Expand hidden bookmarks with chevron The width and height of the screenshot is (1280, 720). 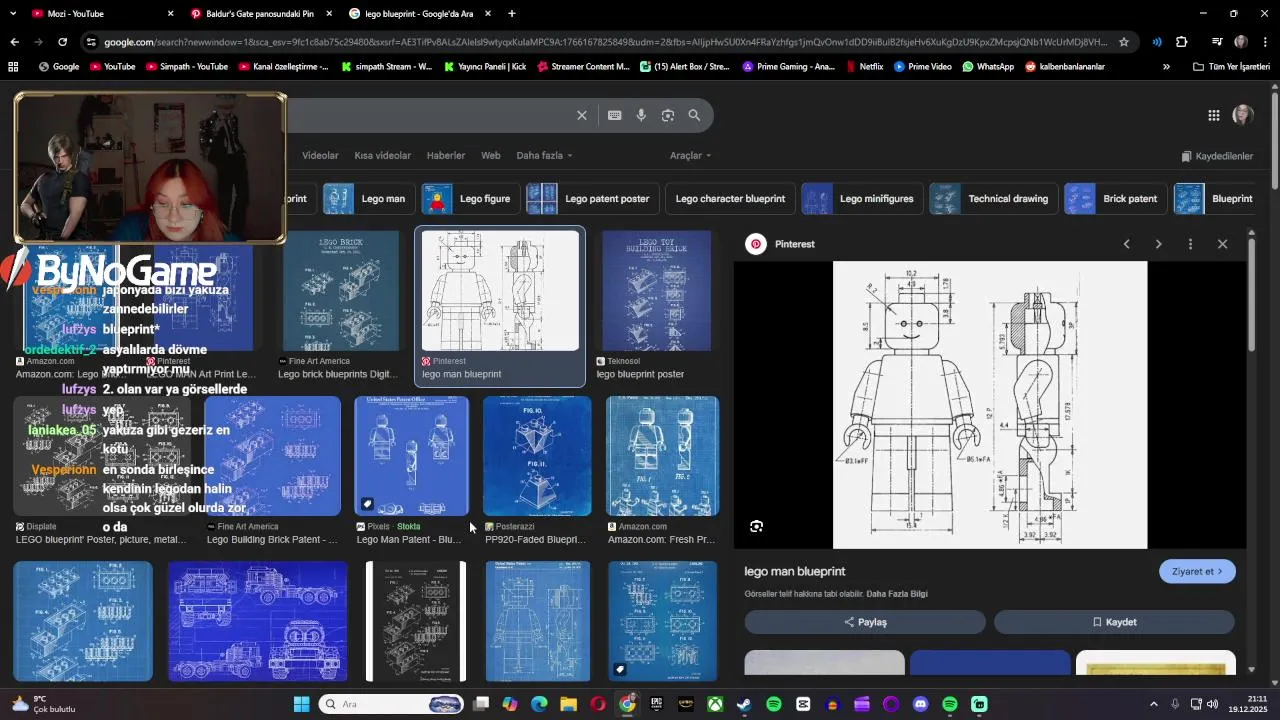coord(1166,67)
